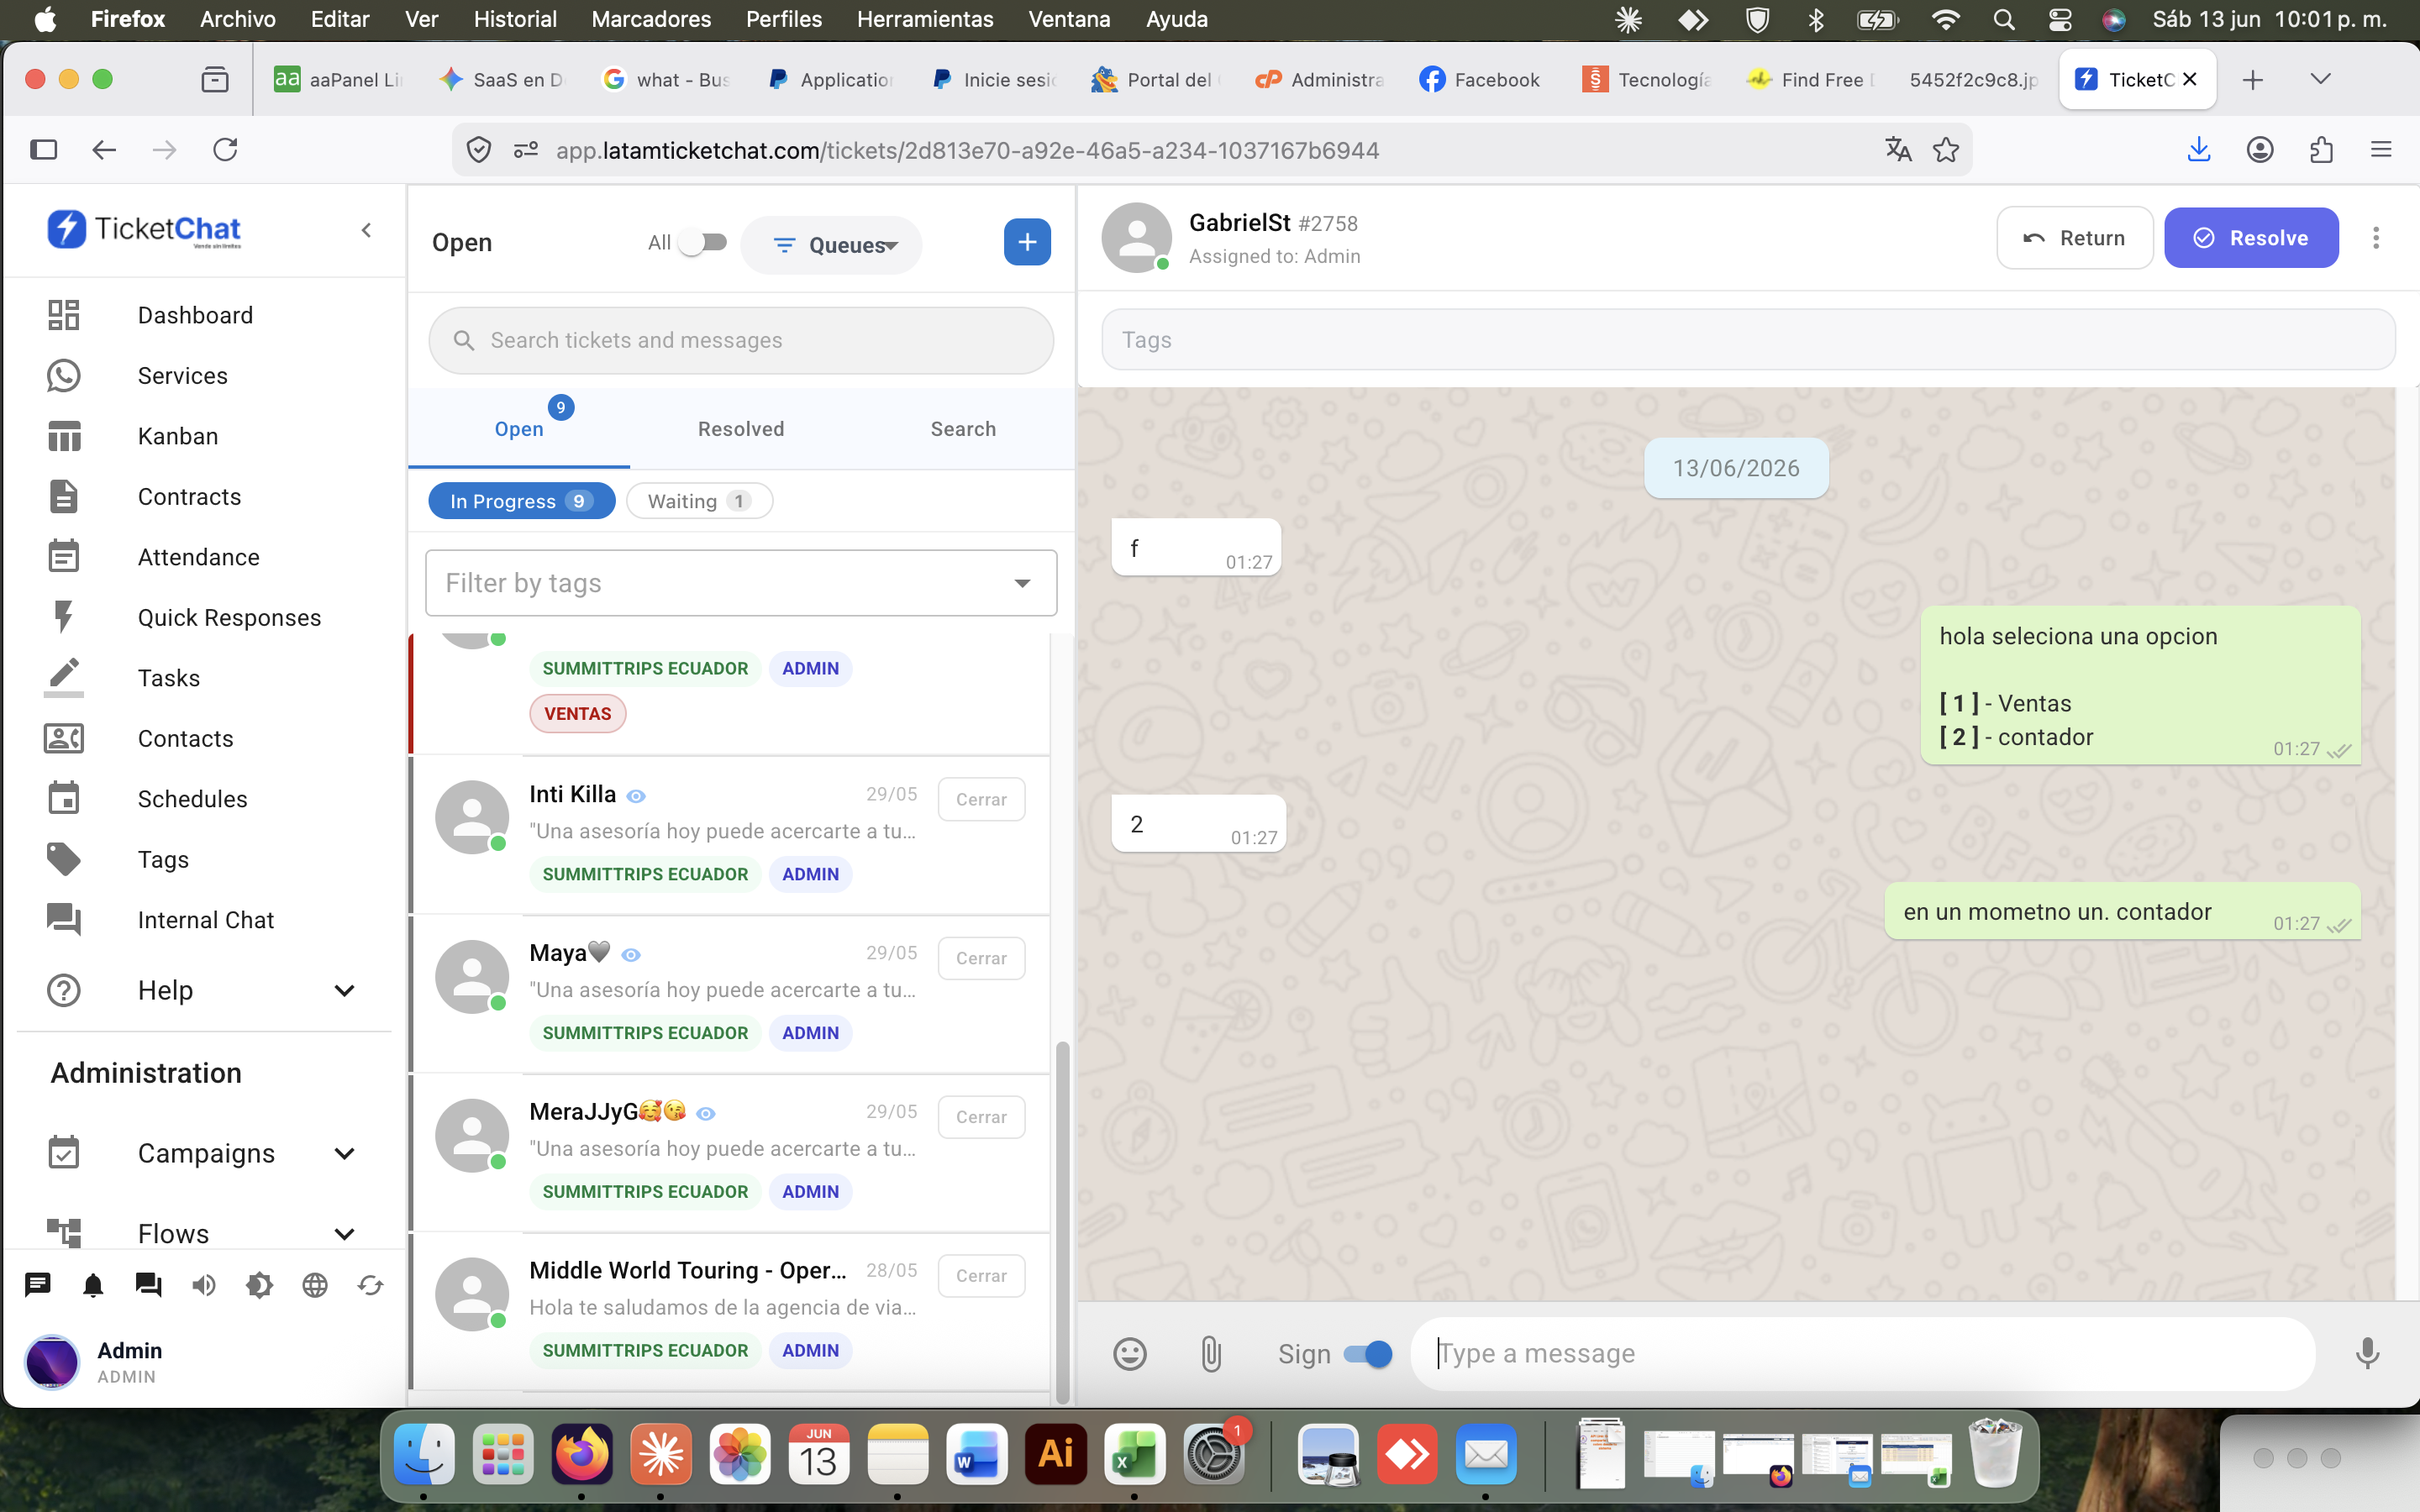Open the Queues dropdown
Image resolution: width=2420 pixels, height=1512 pixels.
(x=832, y=245)
